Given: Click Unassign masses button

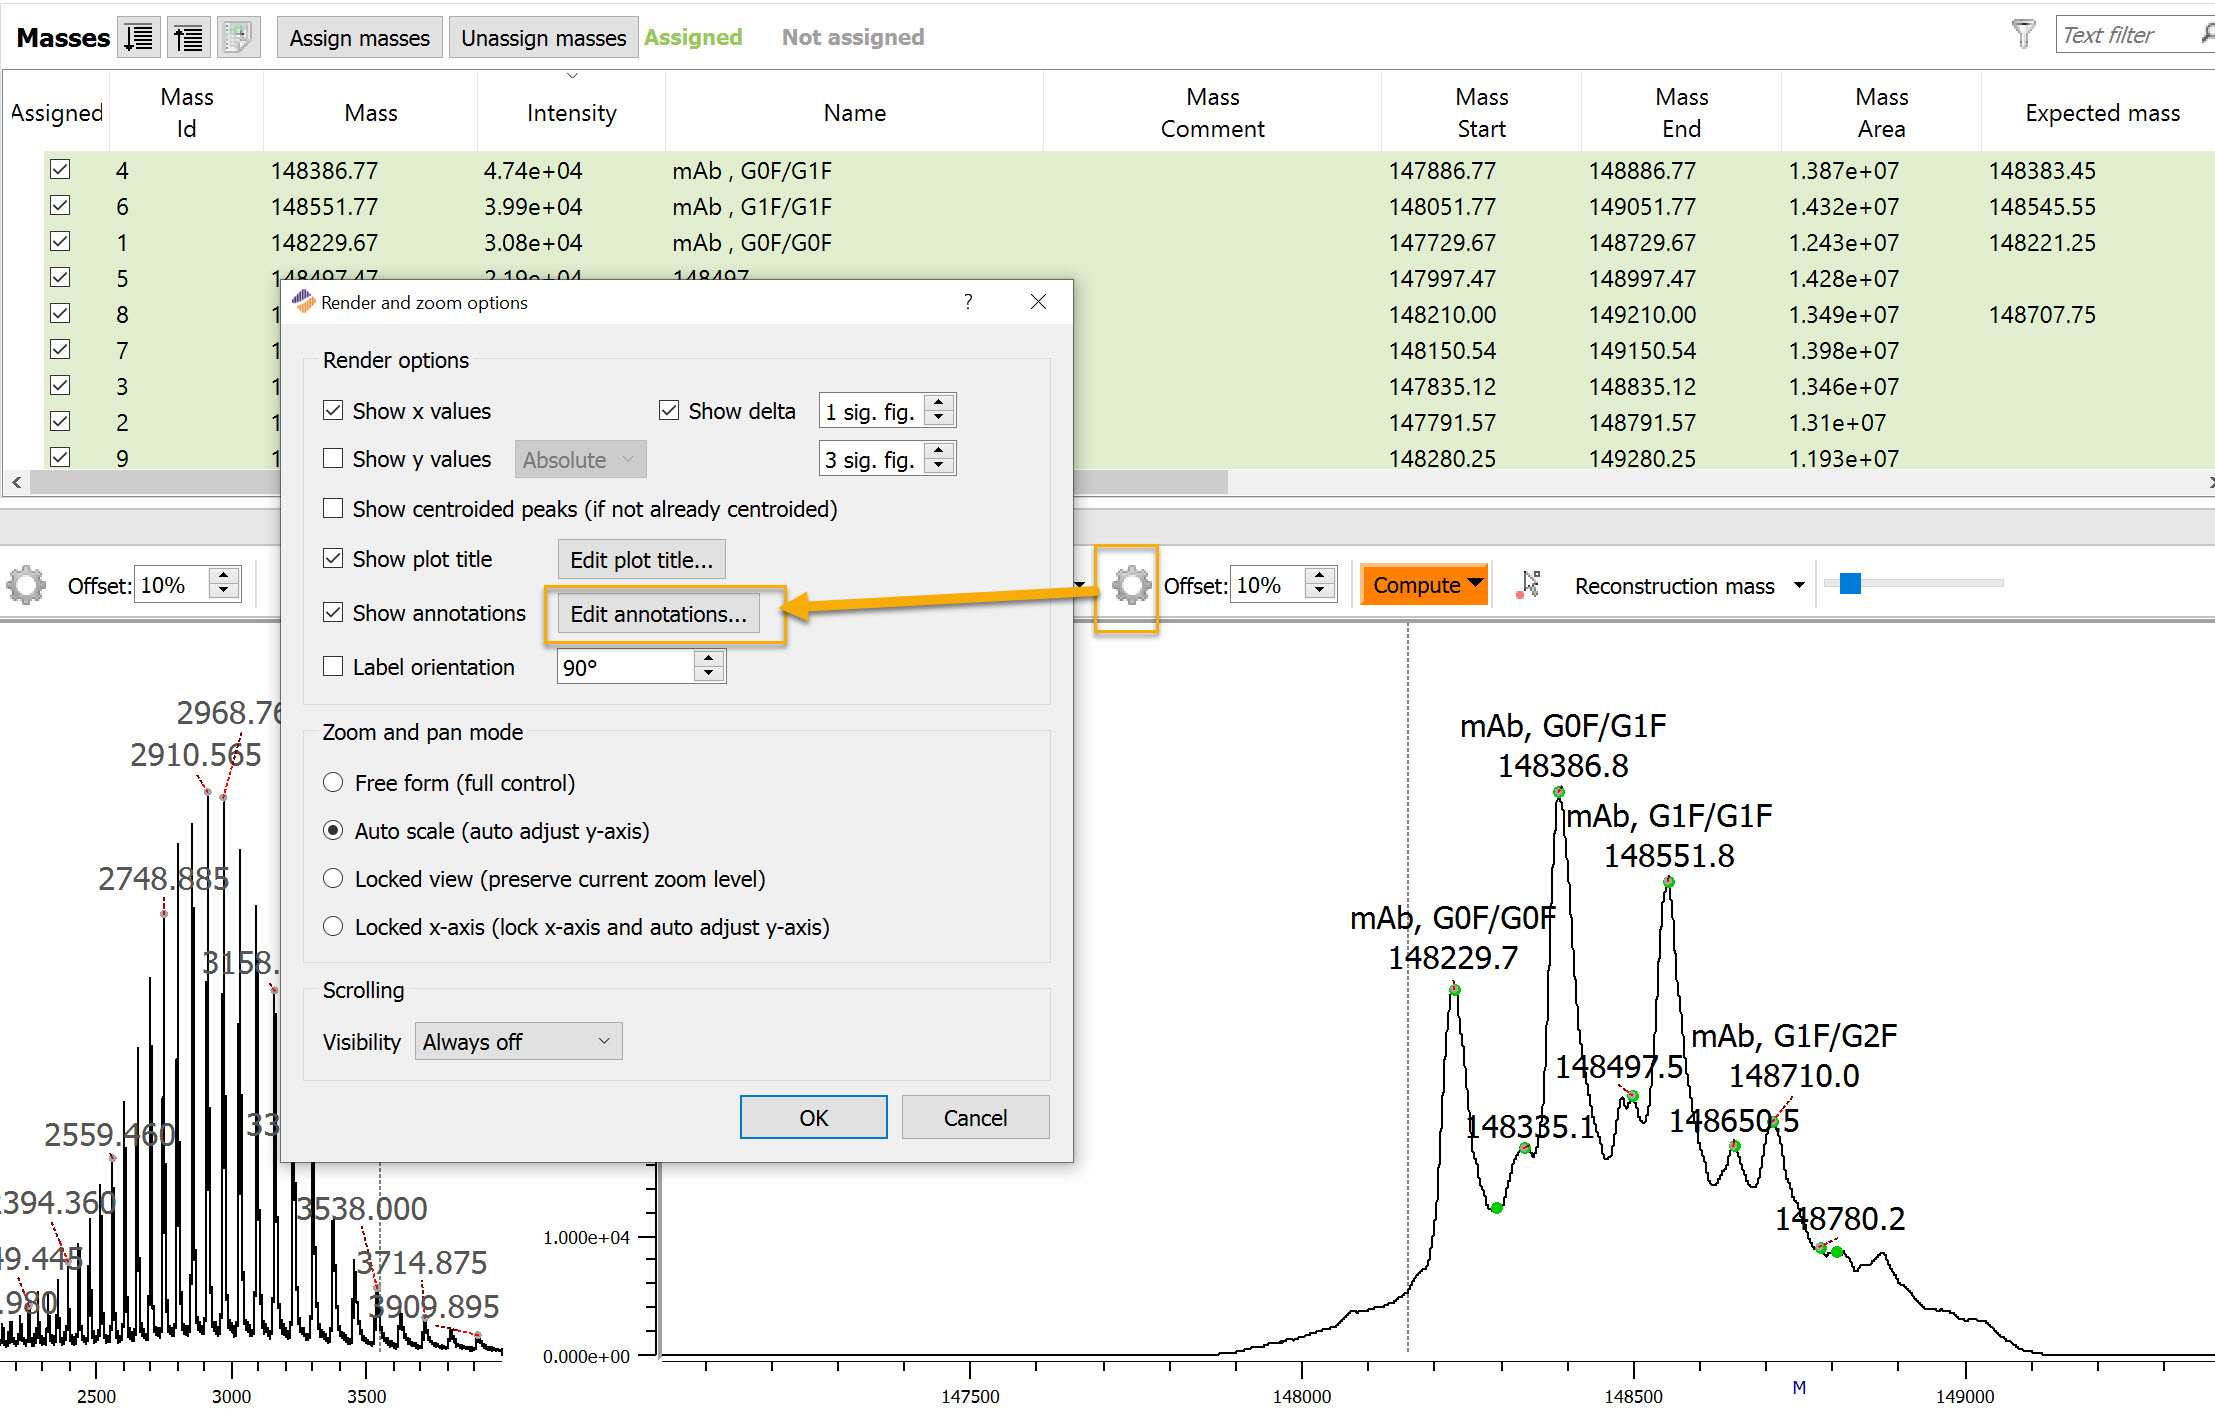Looking at the screenshot, I should [x=544, y=38].
